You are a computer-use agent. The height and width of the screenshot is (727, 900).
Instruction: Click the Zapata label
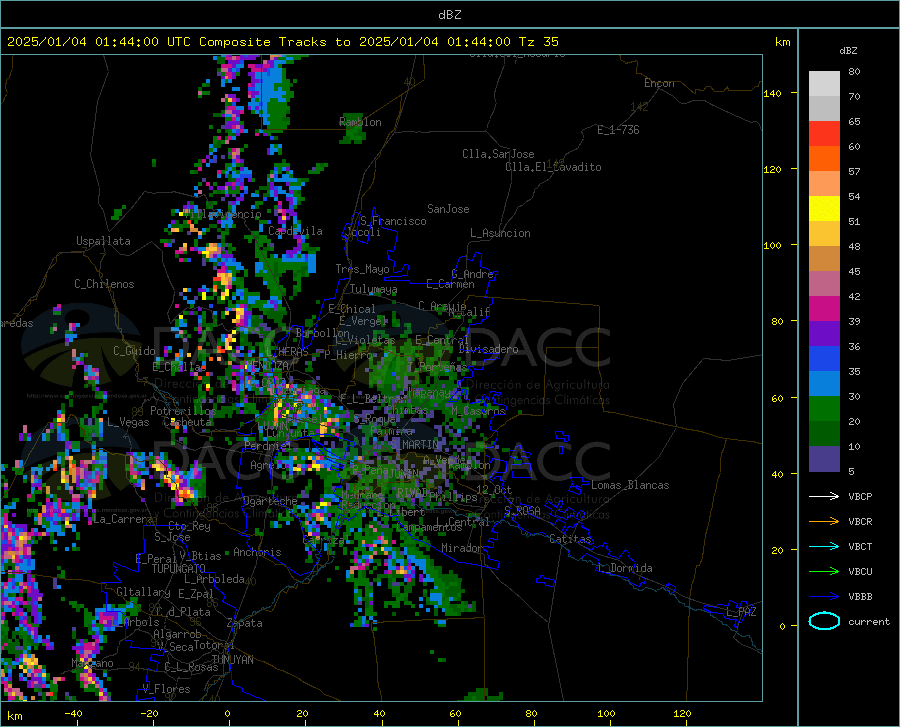(245, 623)
